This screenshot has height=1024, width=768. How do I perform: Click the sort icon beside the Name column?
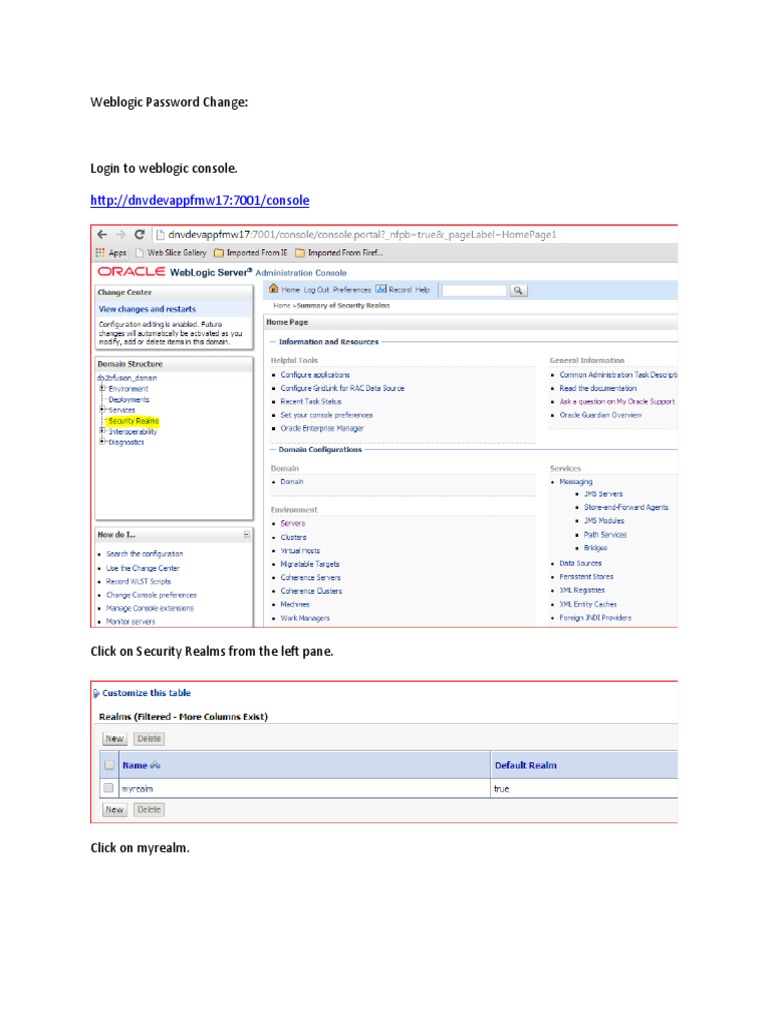[x=155, y=765]
